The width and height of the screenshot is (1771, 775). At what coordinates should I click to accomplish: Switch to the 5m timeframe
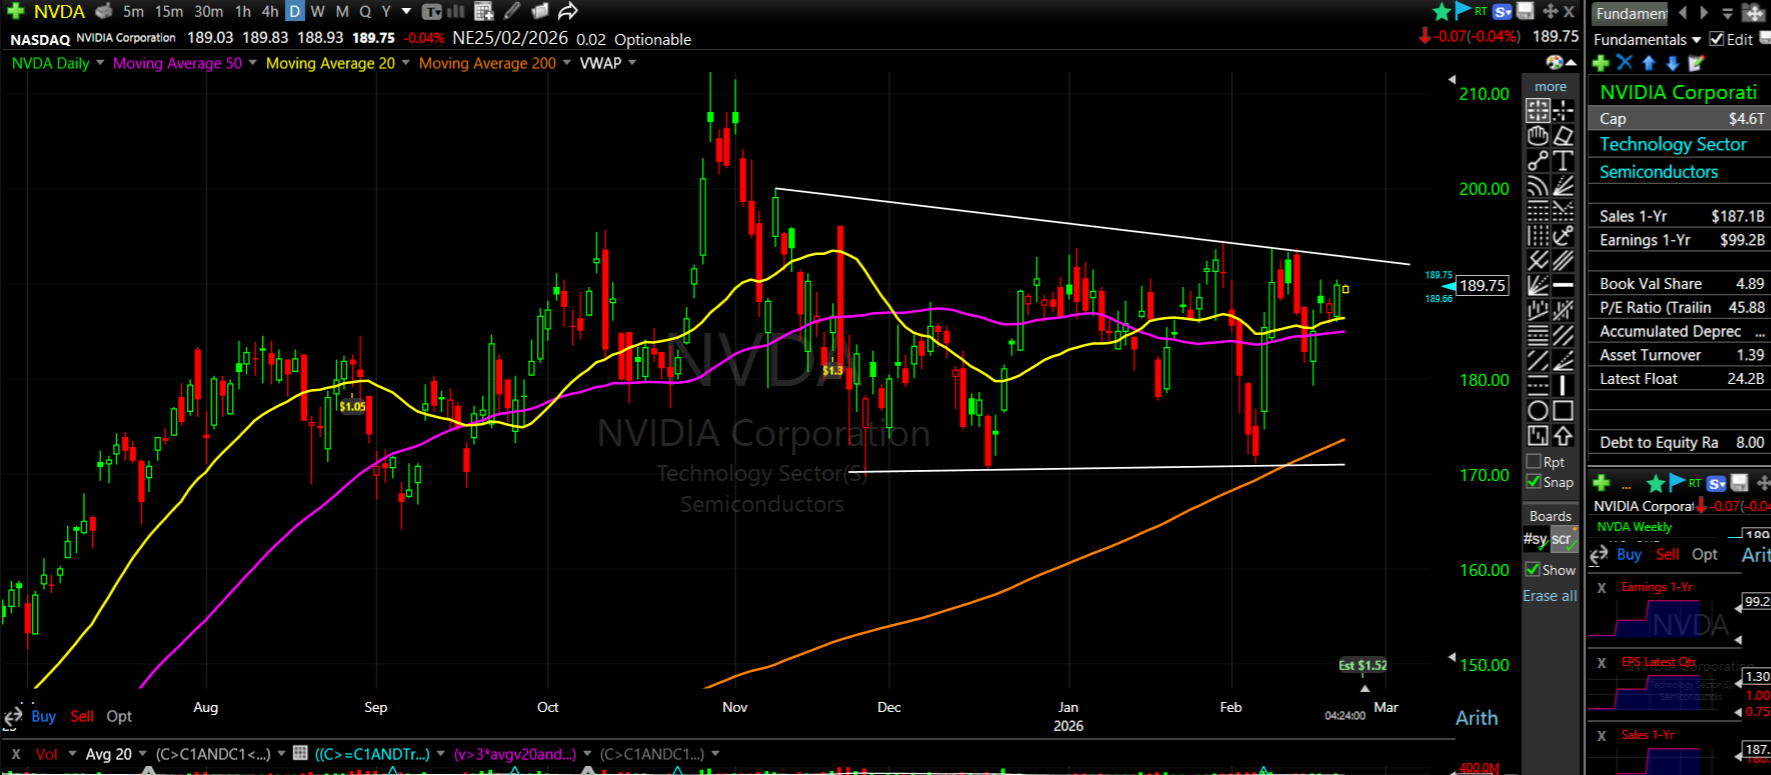point(133,11)
